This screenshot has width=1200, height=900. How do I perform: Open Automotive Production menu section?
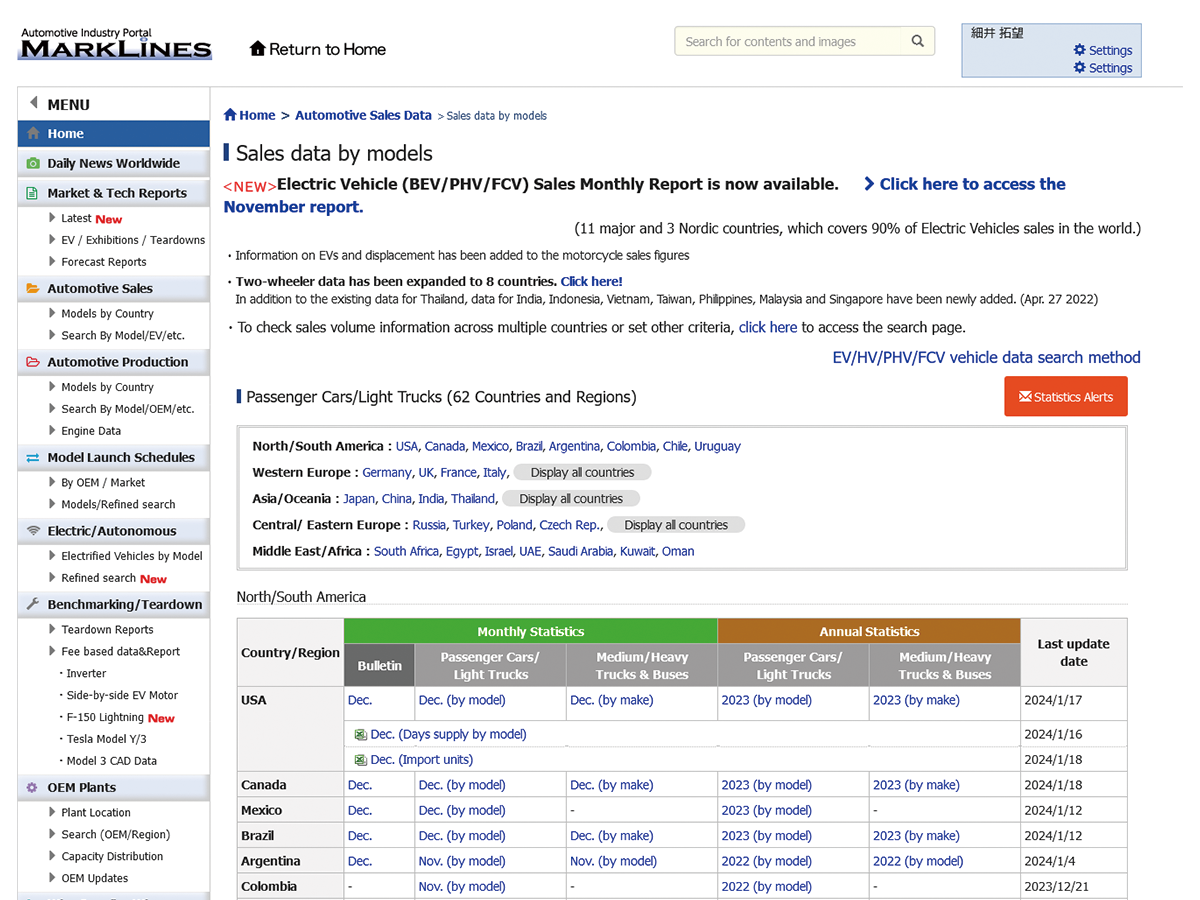[x=114, y=362]
